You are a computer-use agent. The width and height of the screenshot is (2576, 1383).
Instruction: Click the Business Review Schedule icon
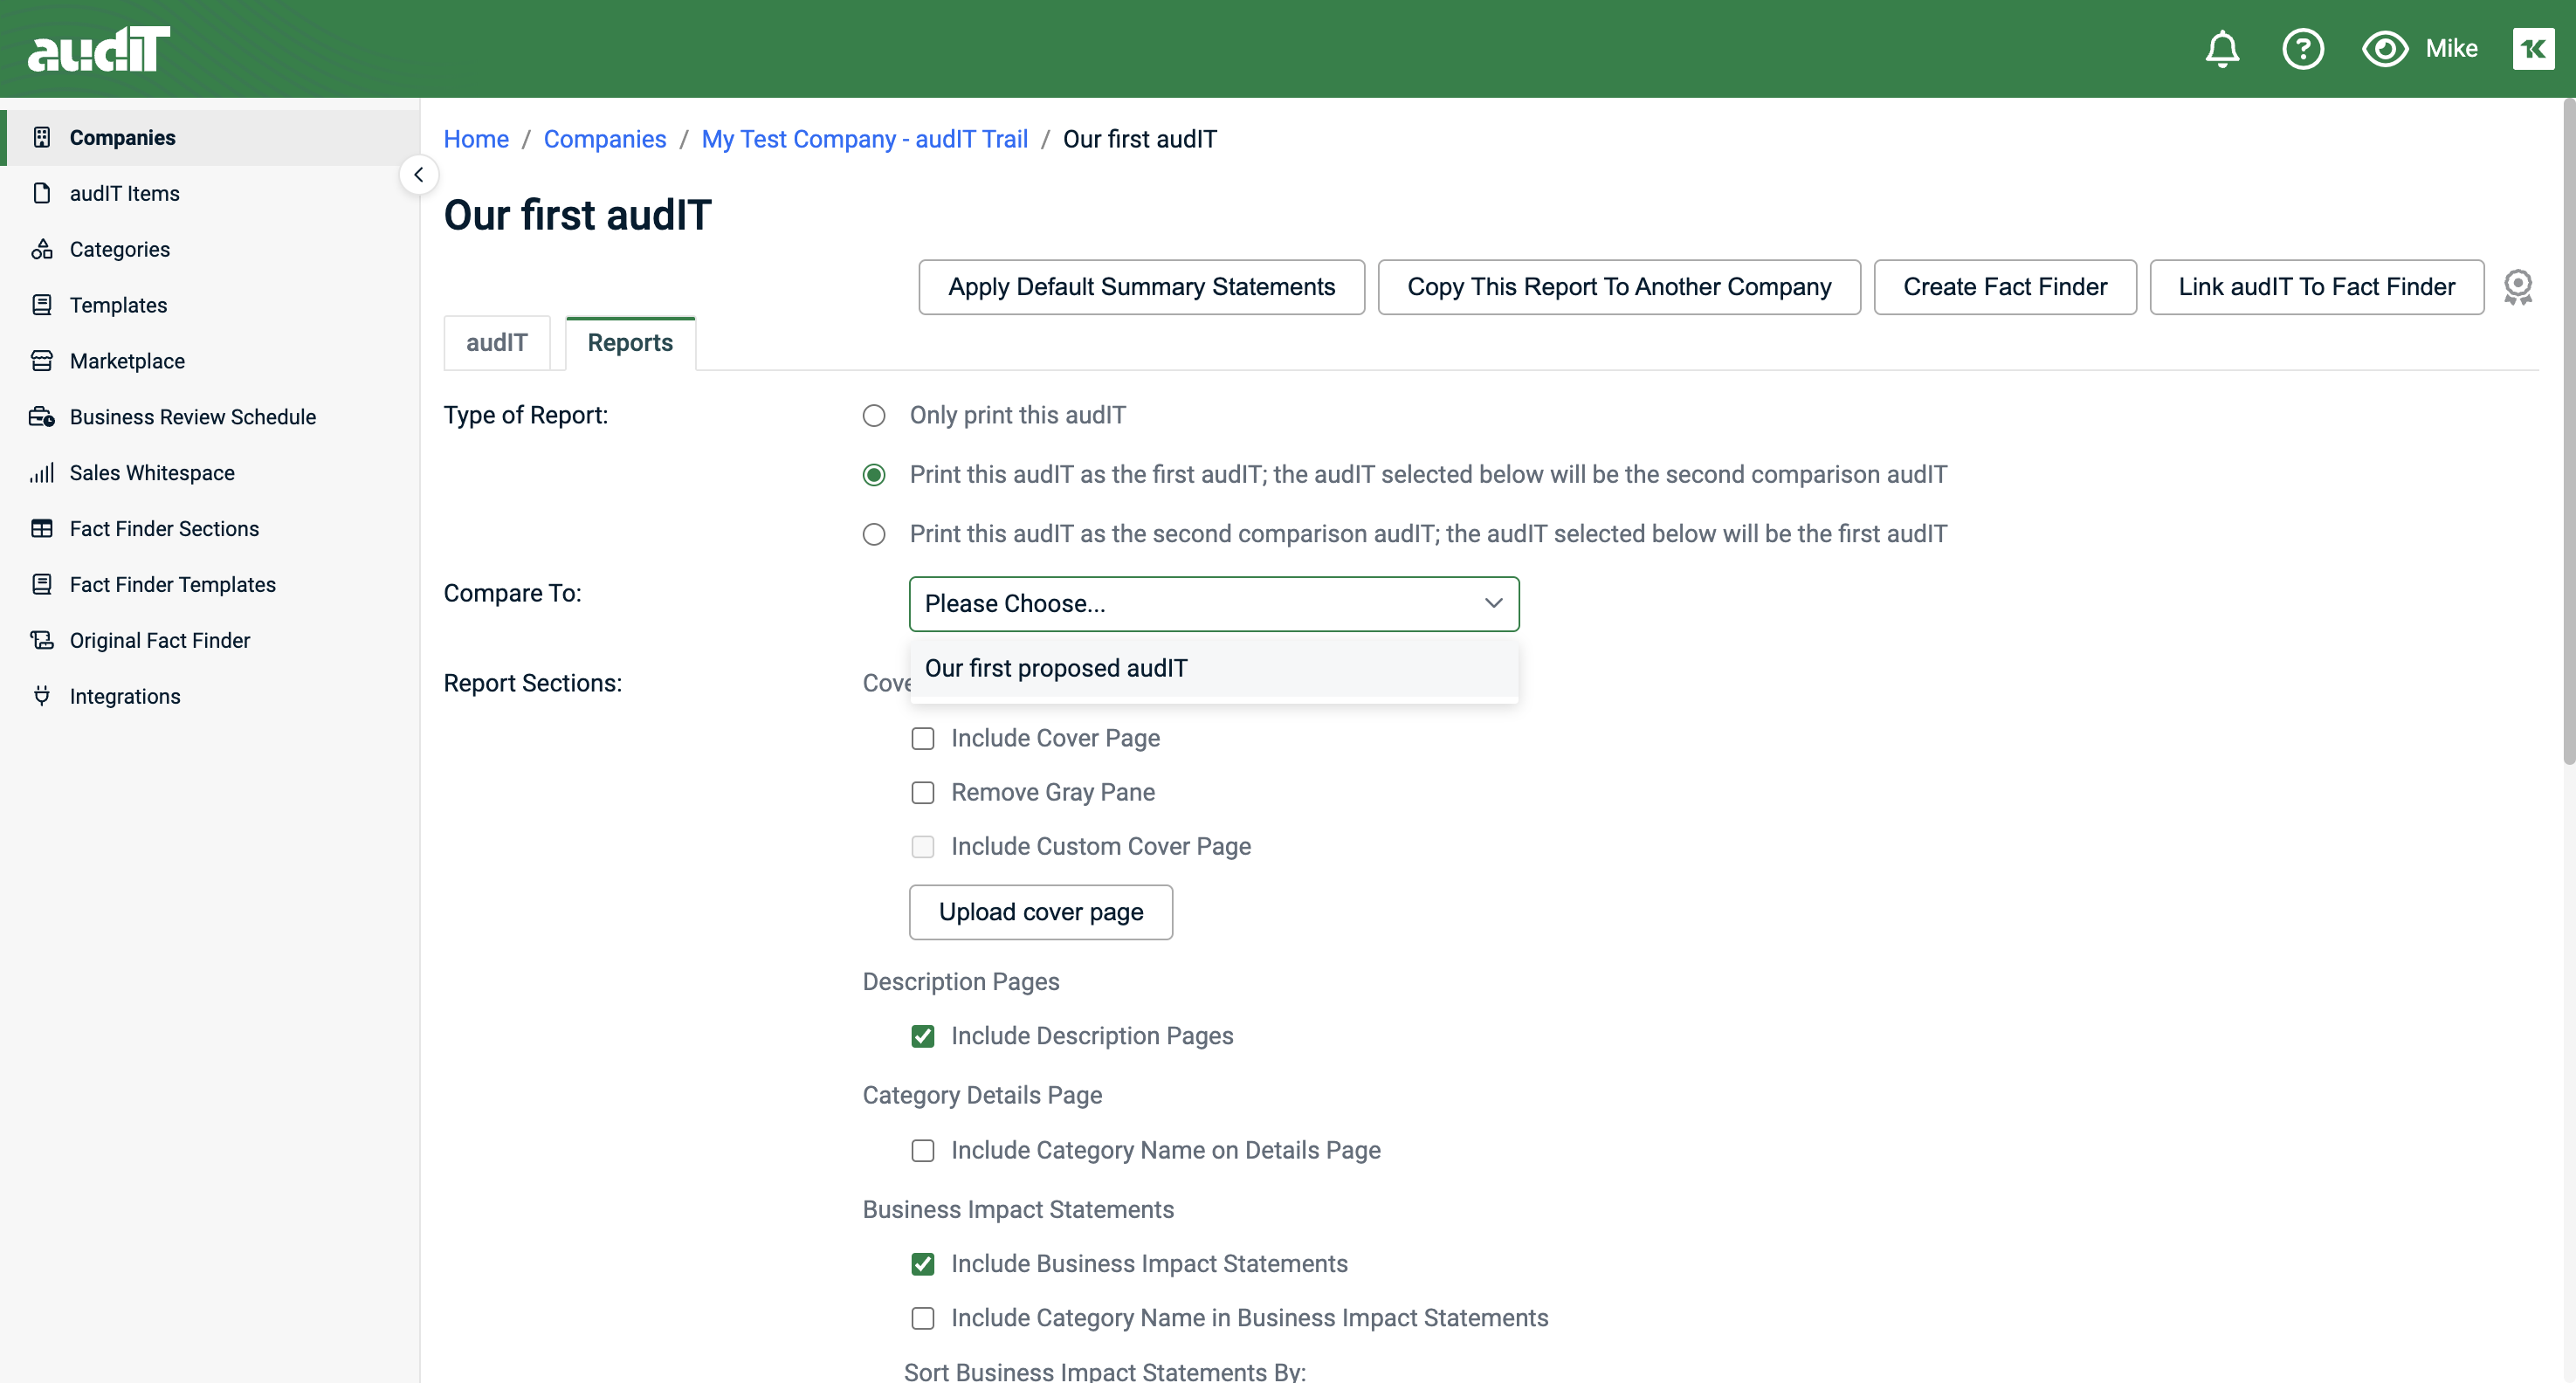[x=41, y=417]
